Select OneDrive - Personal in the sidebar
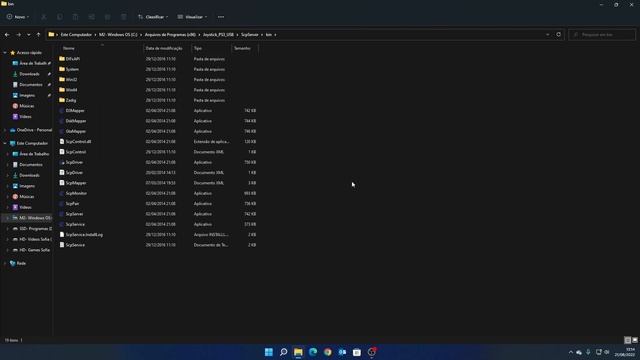The width and height of the screenshot is (640, 360). click(31, 130)
